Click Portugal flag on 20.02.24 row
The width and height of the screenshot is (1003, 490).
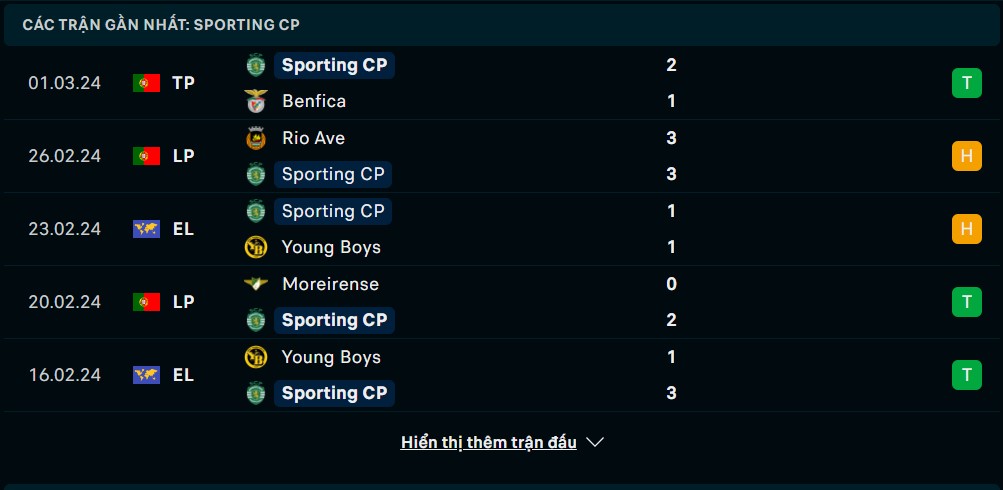(x=146, y=302)
